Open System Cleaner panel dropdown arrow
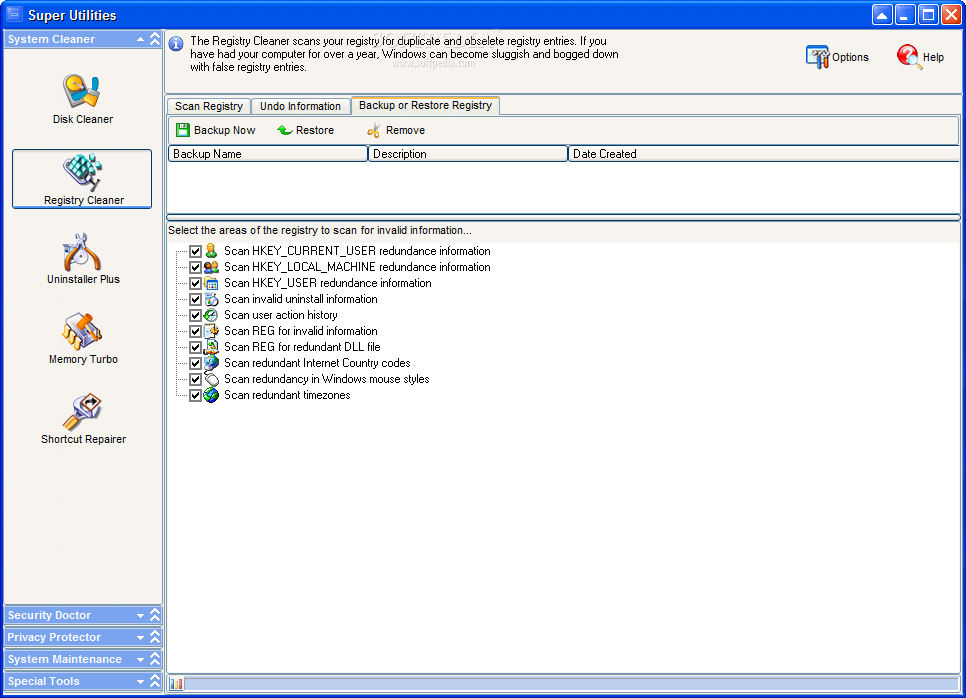 (140, 39)
